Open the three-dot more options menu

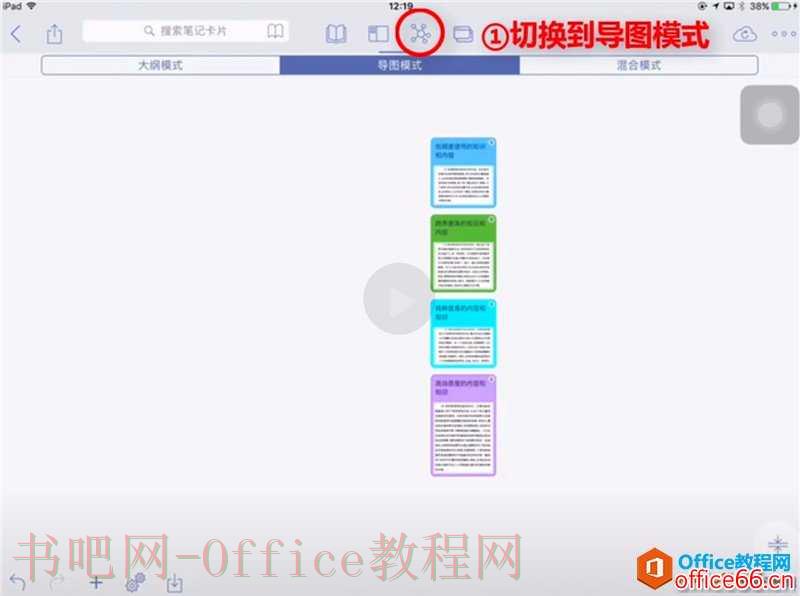pos(784,34)
